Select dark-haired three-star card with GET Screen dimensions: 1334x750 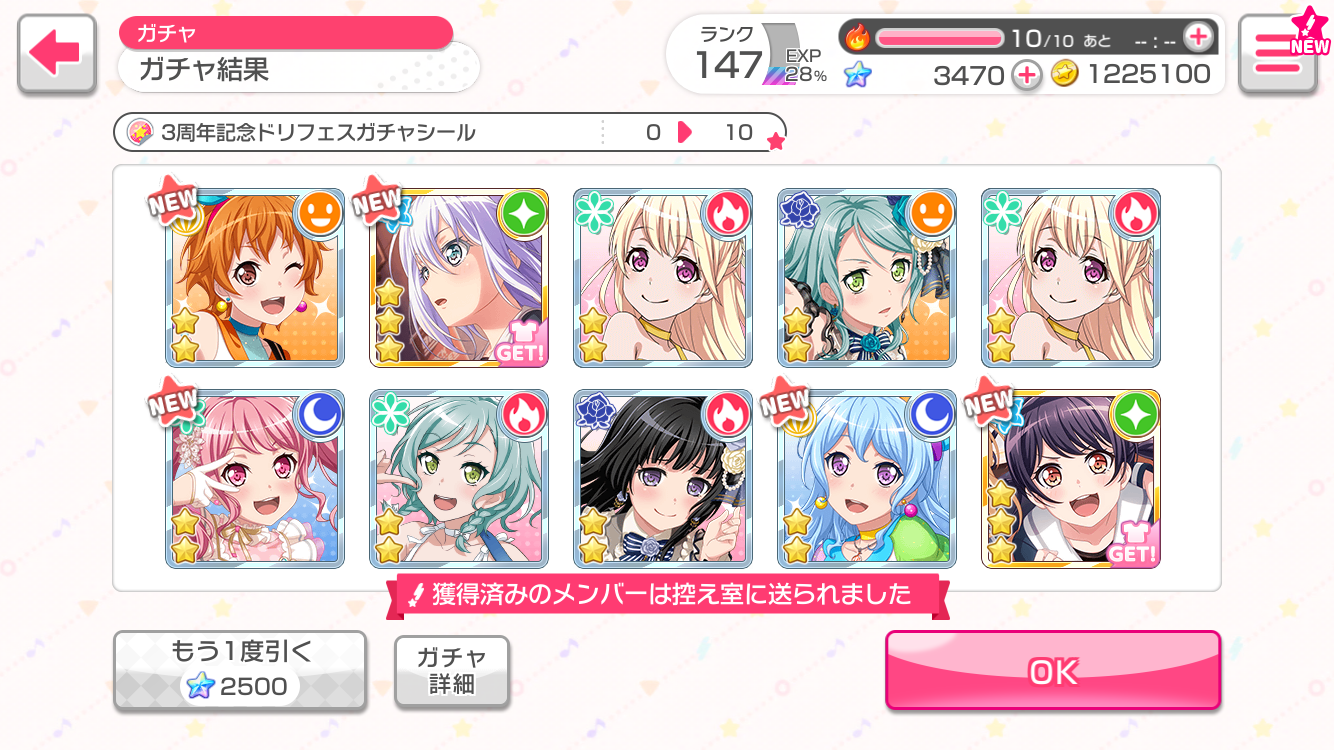point(1071,479)
